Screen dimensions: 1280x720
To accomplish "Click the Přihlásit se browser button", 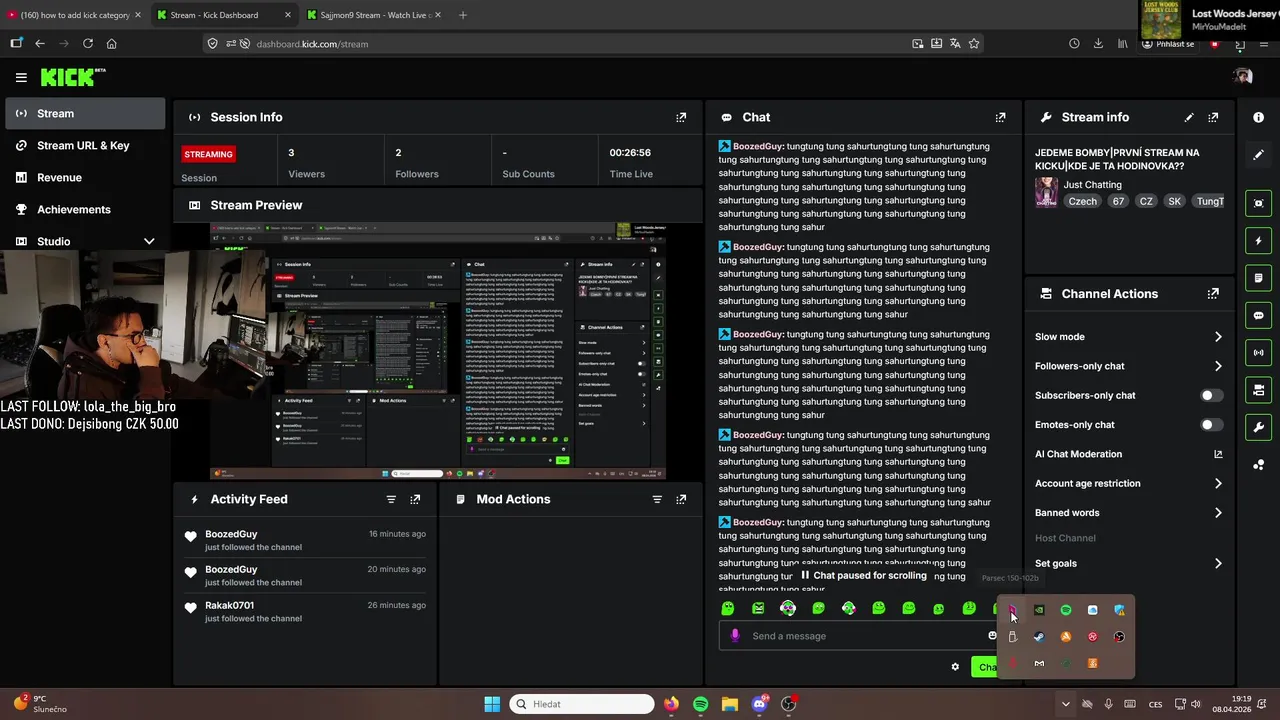I will (x=1167, y=44).
